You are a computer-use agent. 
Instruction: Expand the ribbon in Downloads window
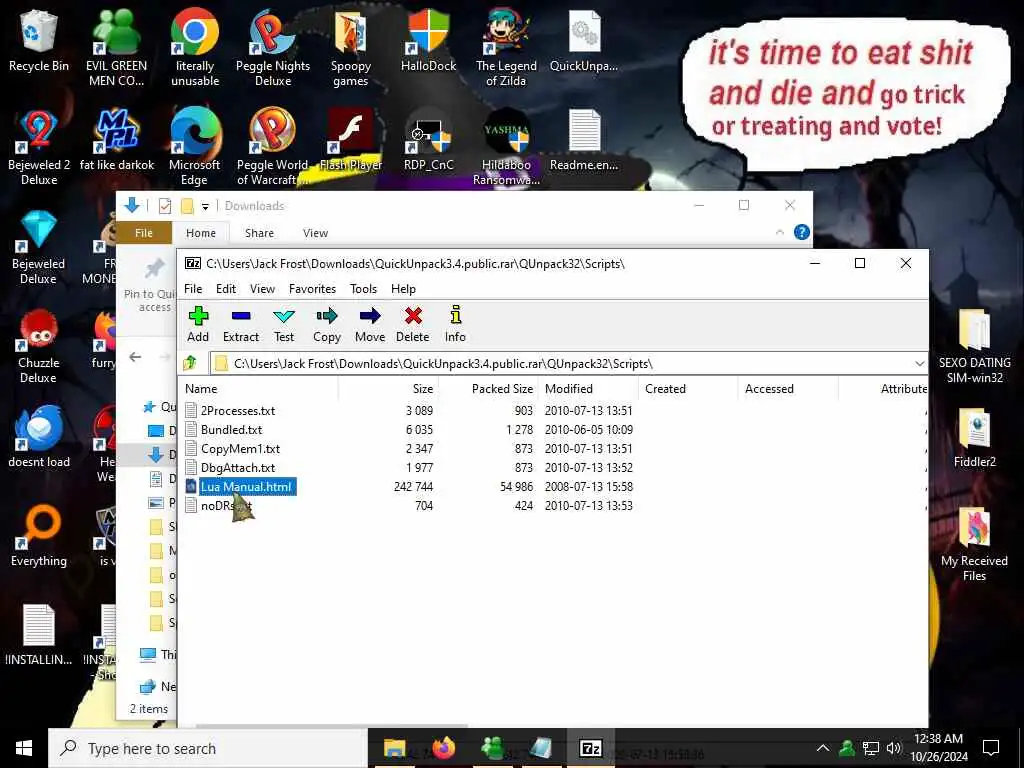(x=779, y=232)
